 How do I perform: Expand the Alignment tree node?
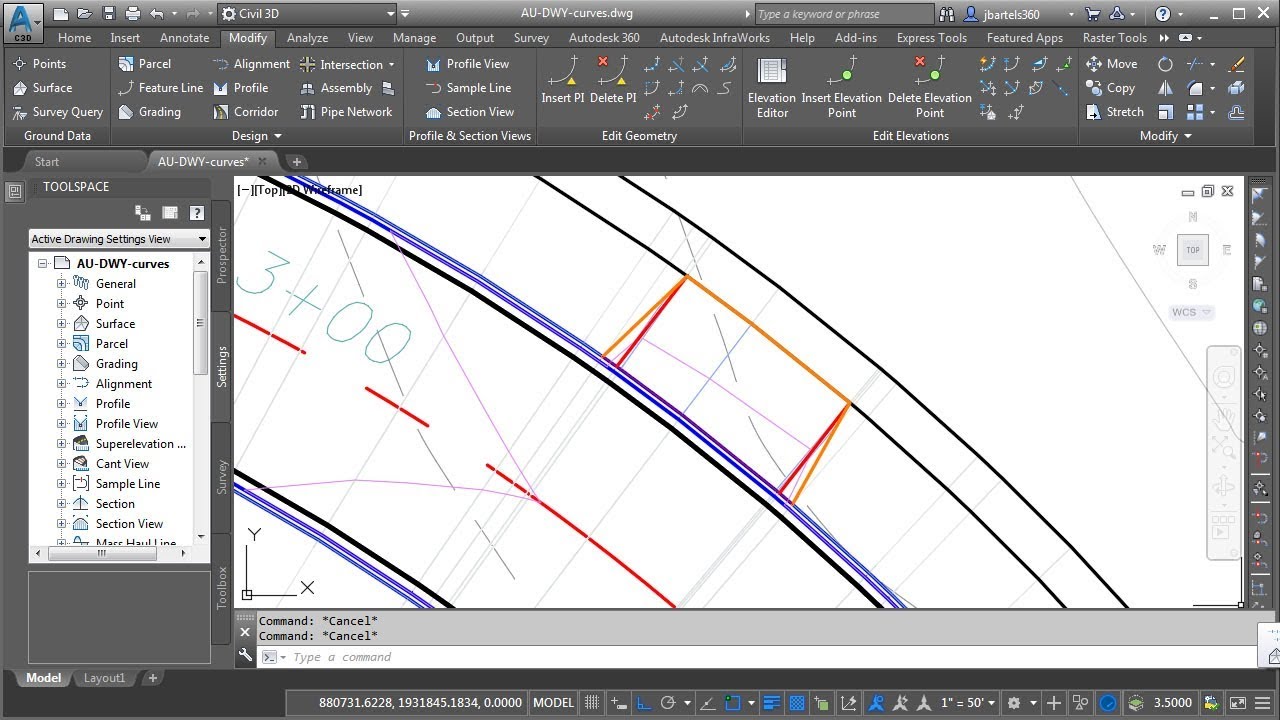point(62,384)
